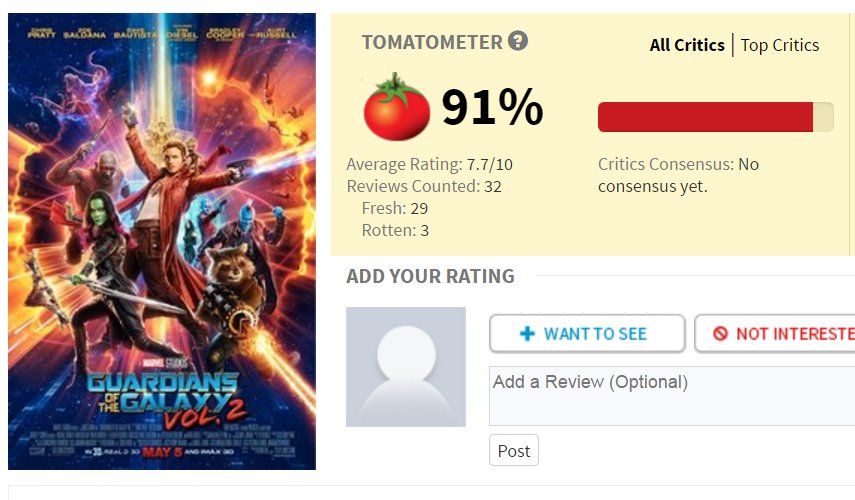Click the Critics Consensus text
Image resolution: width=855 pixels, height=500 pixels.
(x=678, y=175)
